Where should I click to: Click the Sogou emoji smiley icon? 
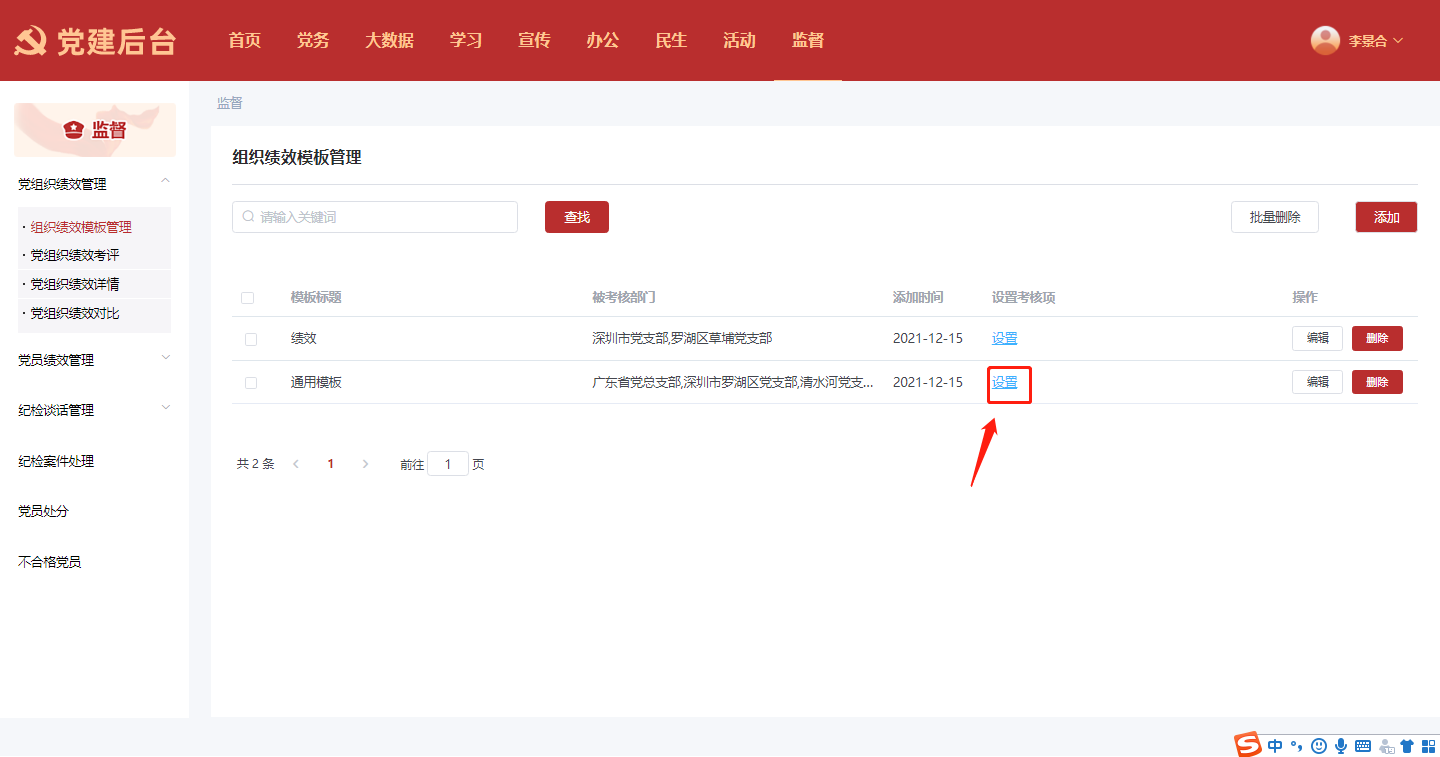[1319, 745]
